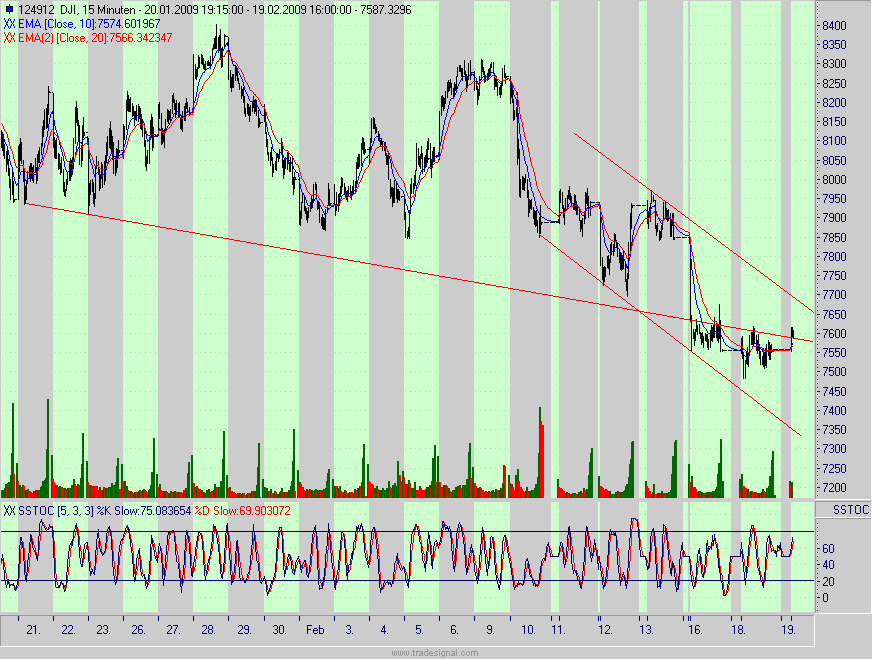Click the blue instrument icon beside 124912

tap(8, 7)
